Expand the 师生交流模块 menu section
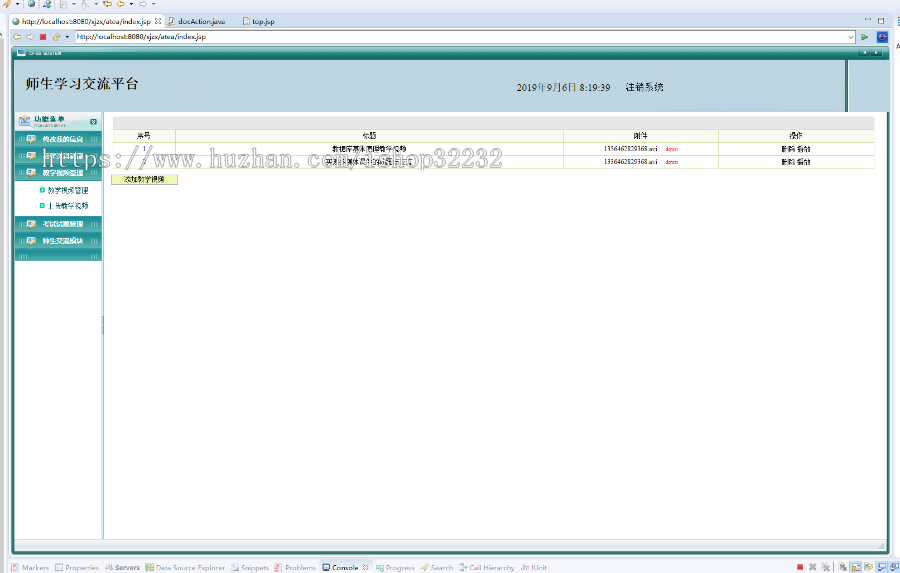 [58, 241]
